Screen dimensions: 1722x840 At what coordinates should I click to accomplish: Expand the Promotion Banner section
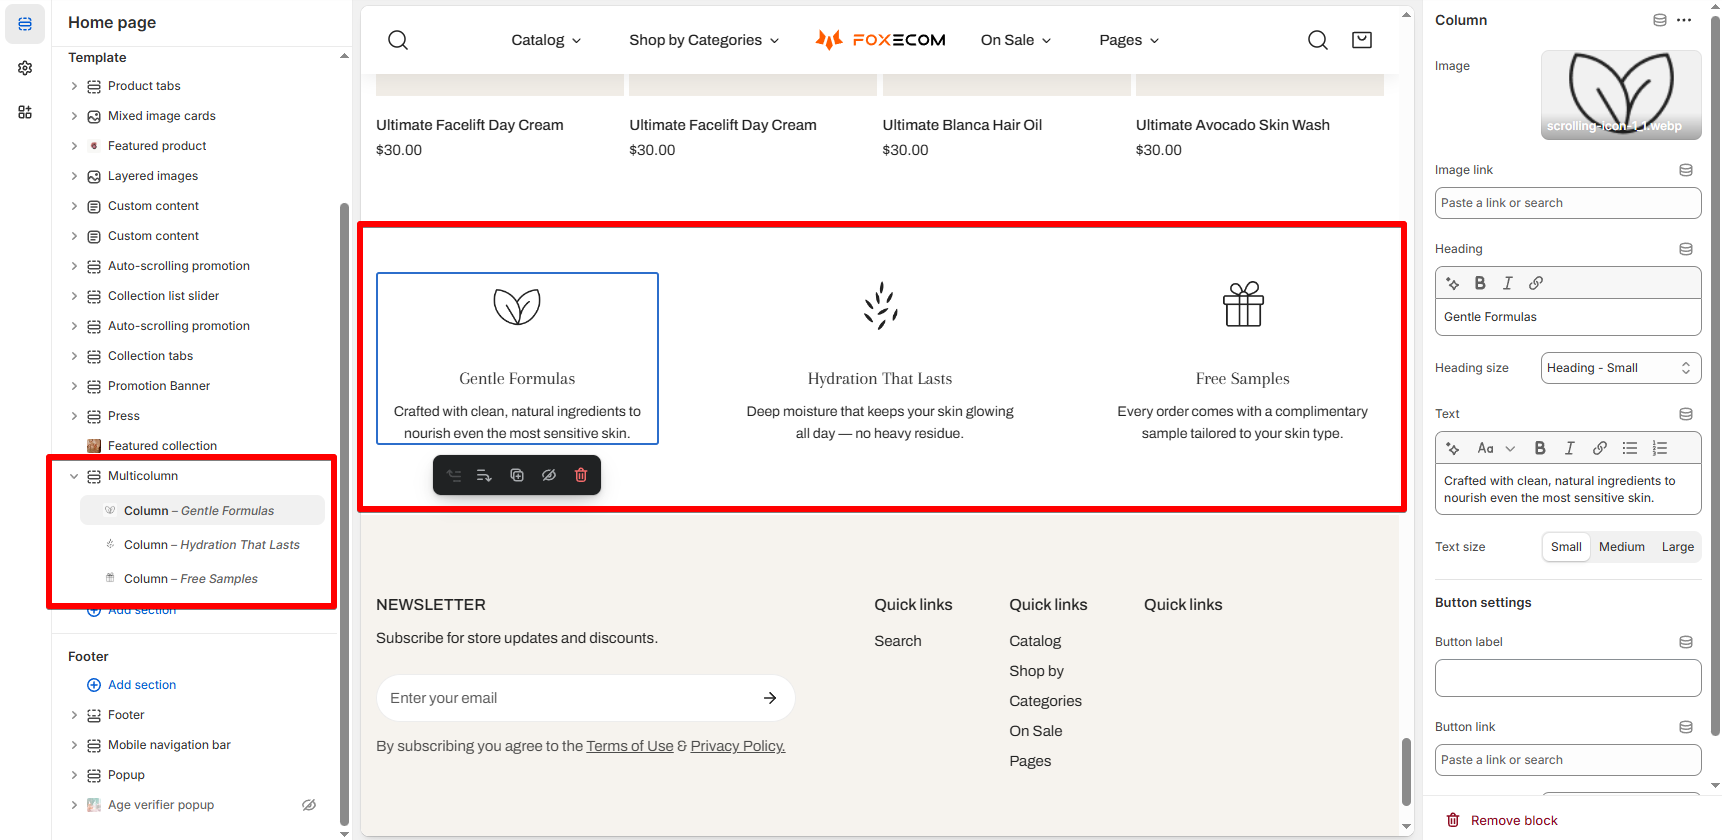(x=74, y=386)
